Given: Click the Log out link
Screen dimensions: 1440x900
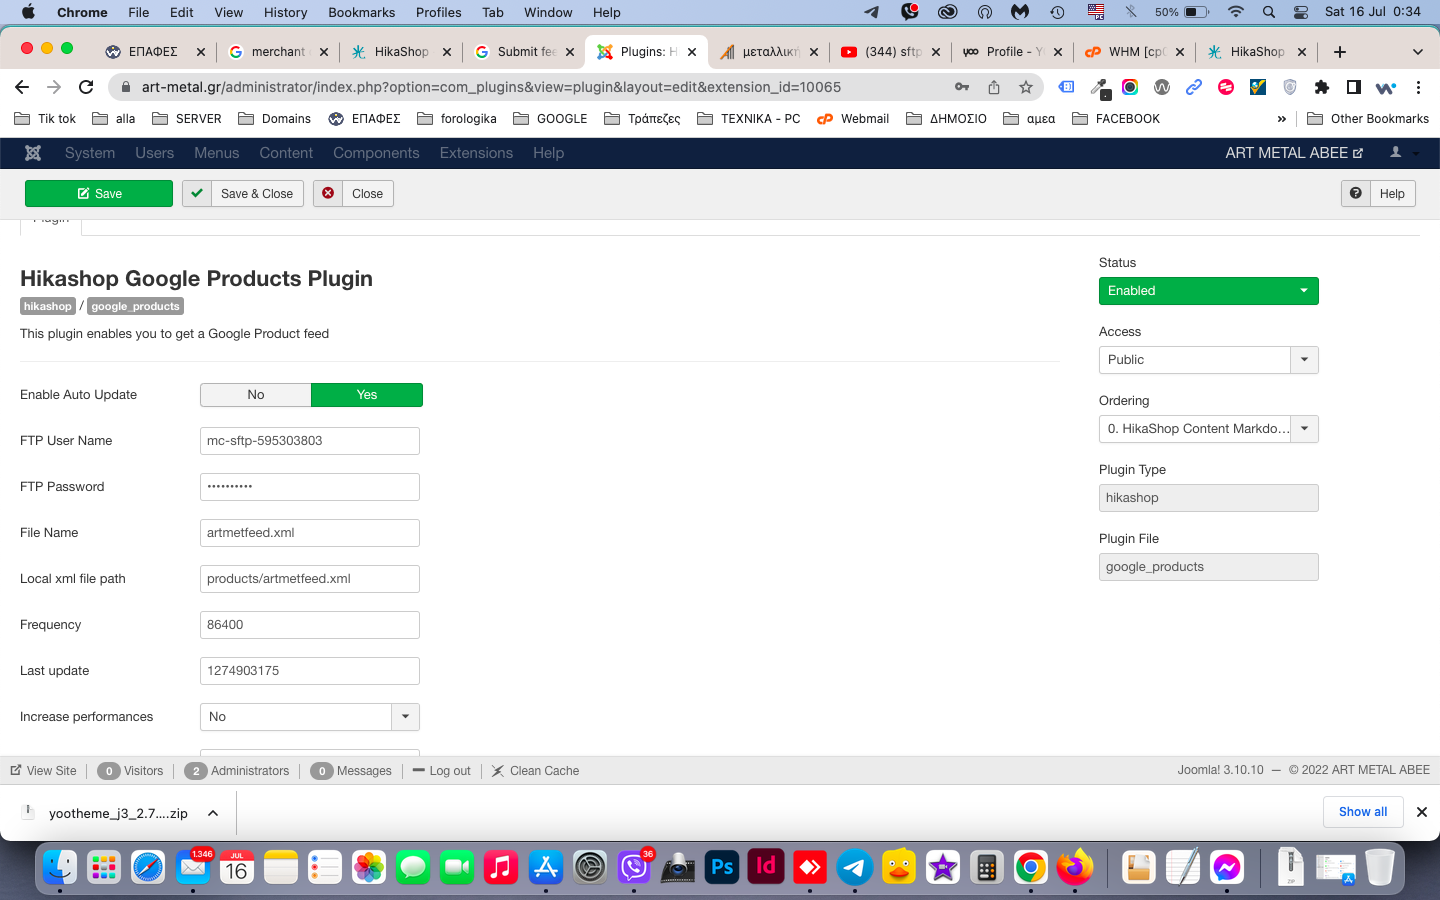Looking at the screenshot, I should point(441,771).
